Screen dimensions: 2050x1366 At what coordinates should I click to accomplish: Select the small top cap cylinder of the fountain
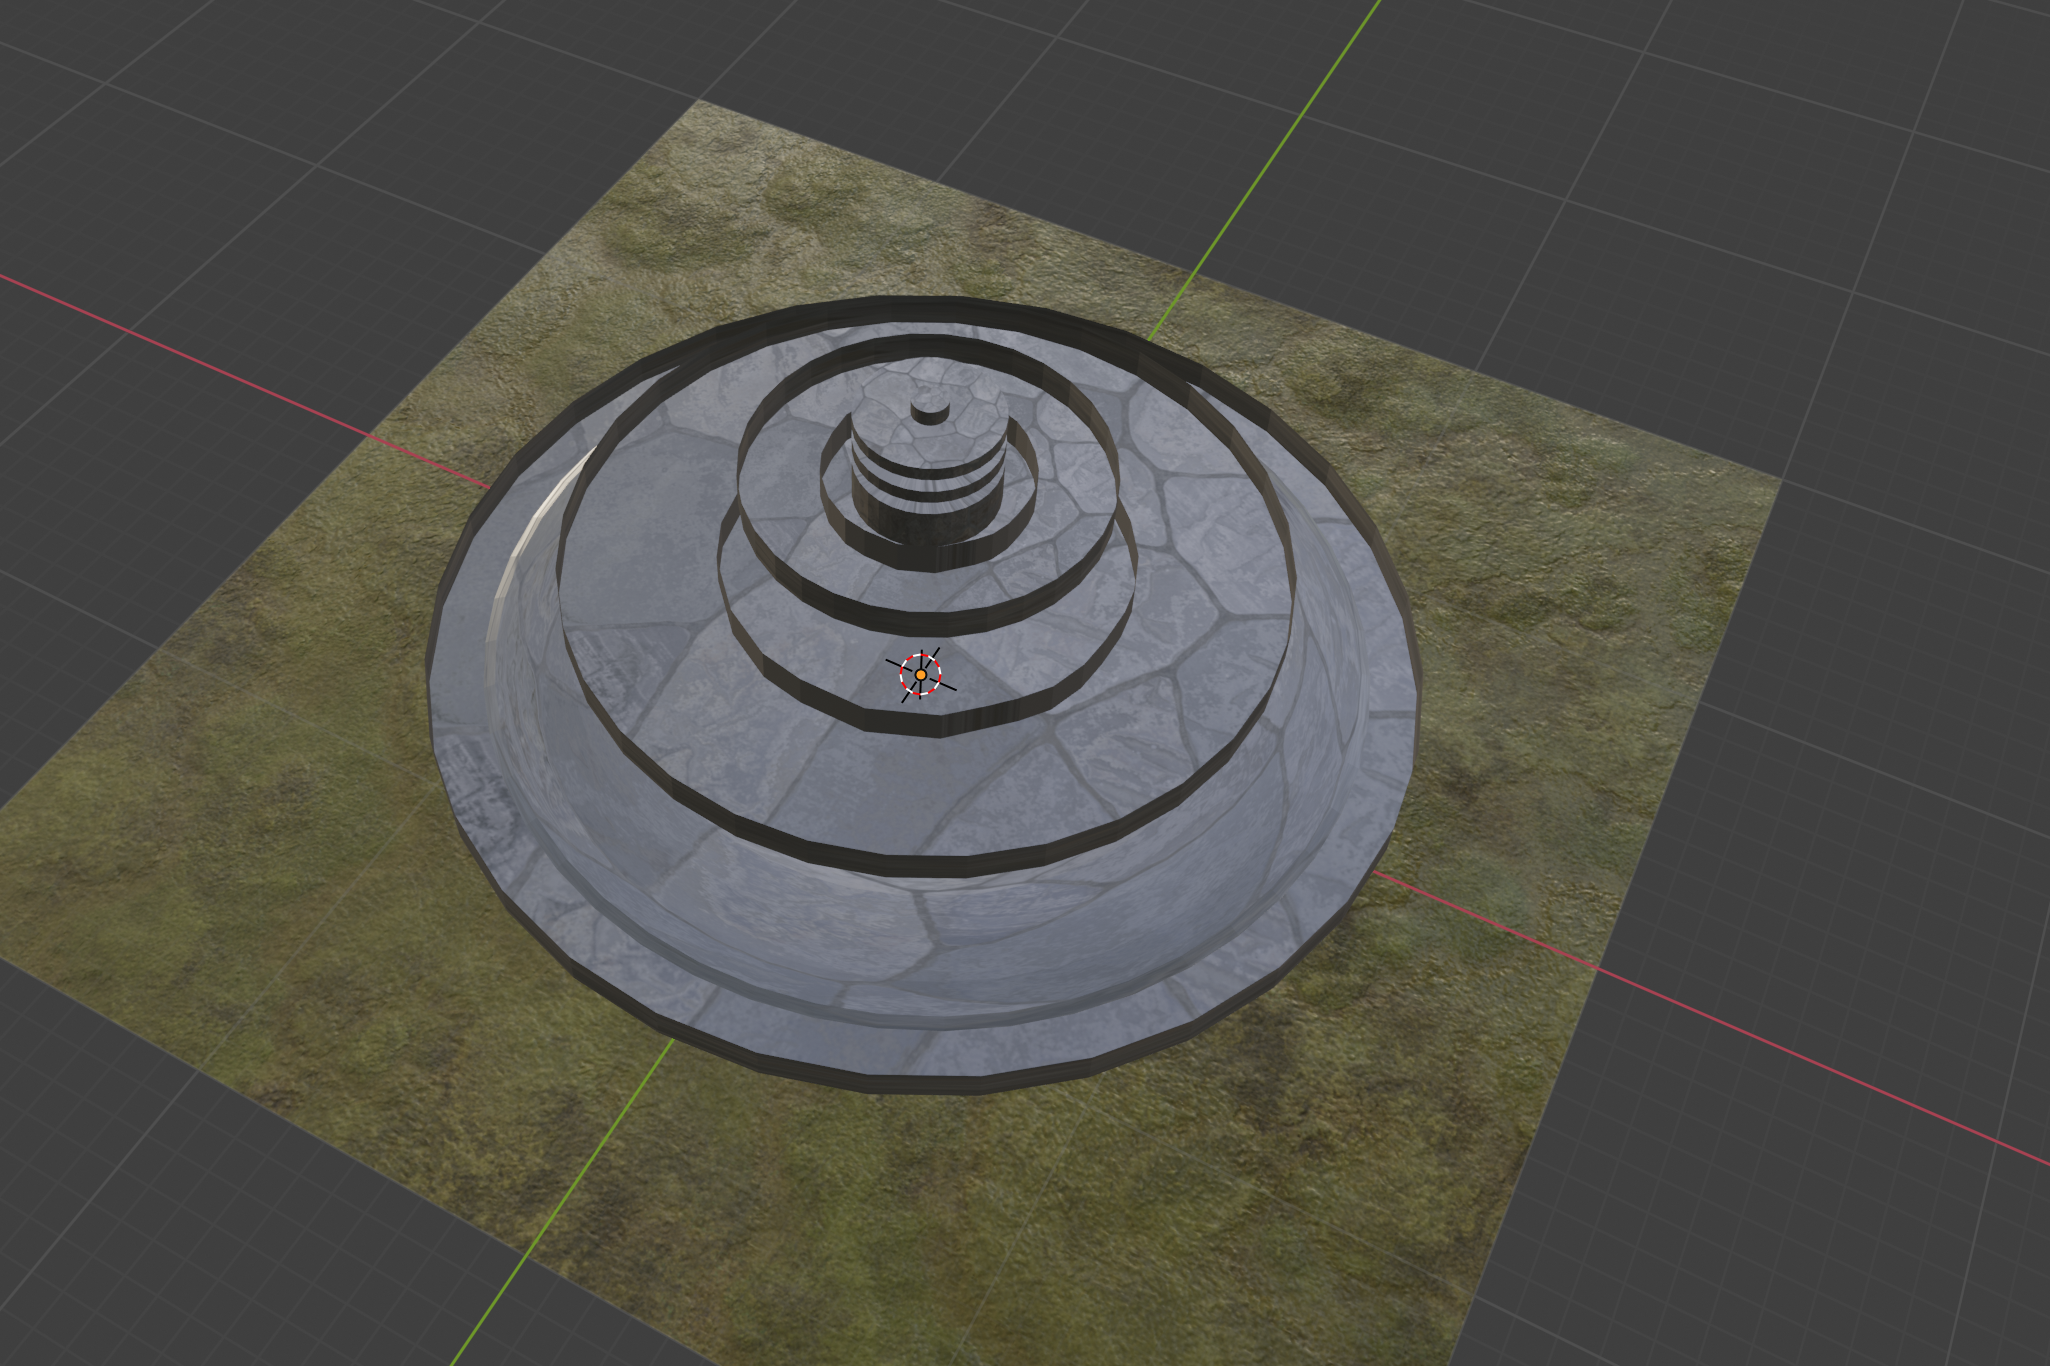point(930,411)
